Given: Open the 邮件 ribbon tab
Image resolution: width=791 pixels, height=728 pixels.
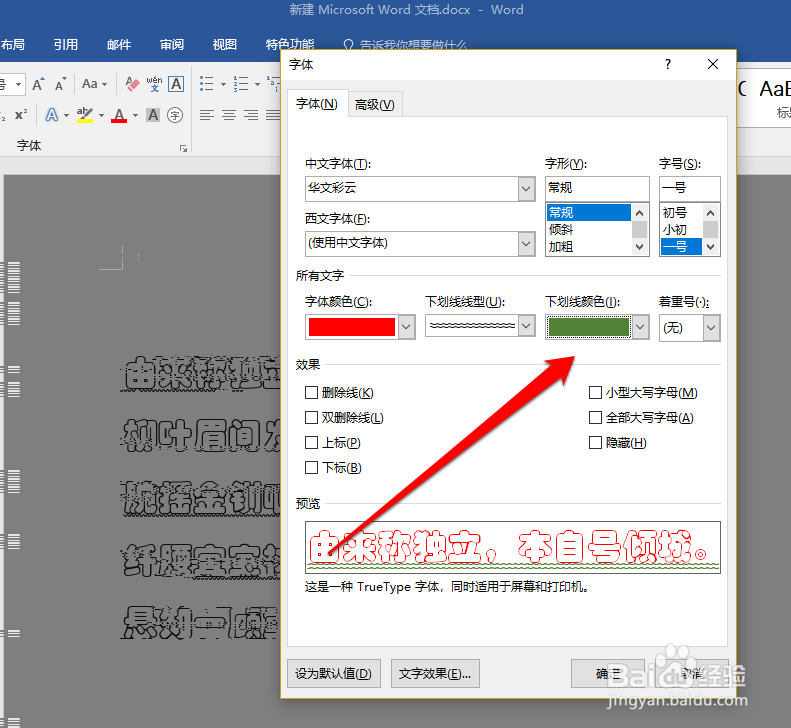Looking at the screenshot, I should (x=119, y=44).
